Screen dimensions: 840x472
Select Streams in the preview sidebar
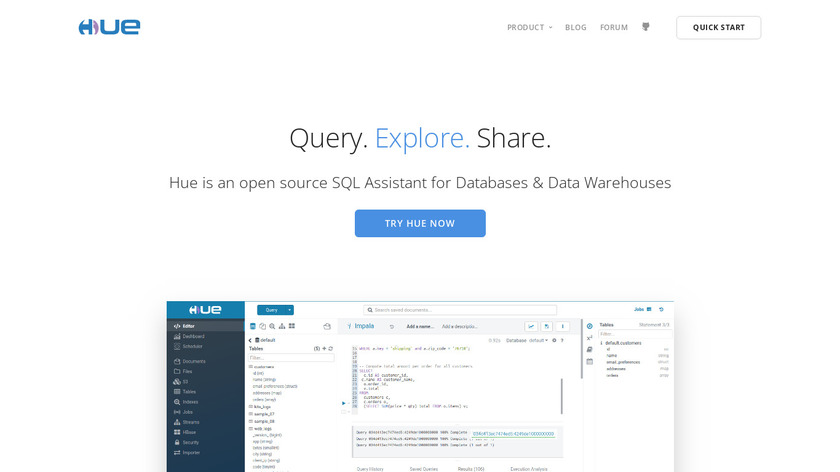pyautogui.click(x=186, y=422)
